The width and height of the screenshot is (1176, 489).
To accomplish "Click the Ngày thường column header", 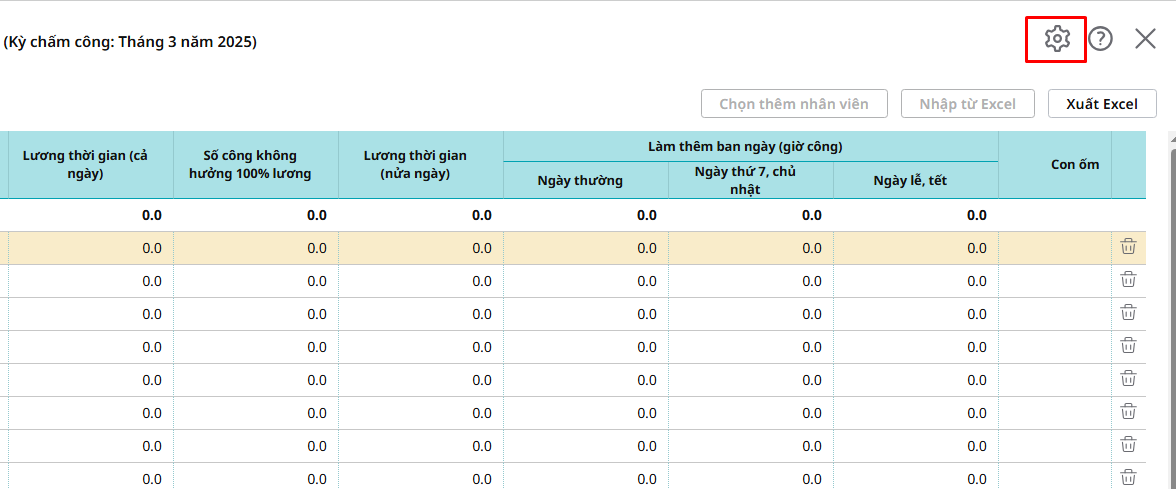I will coord(580,181).
